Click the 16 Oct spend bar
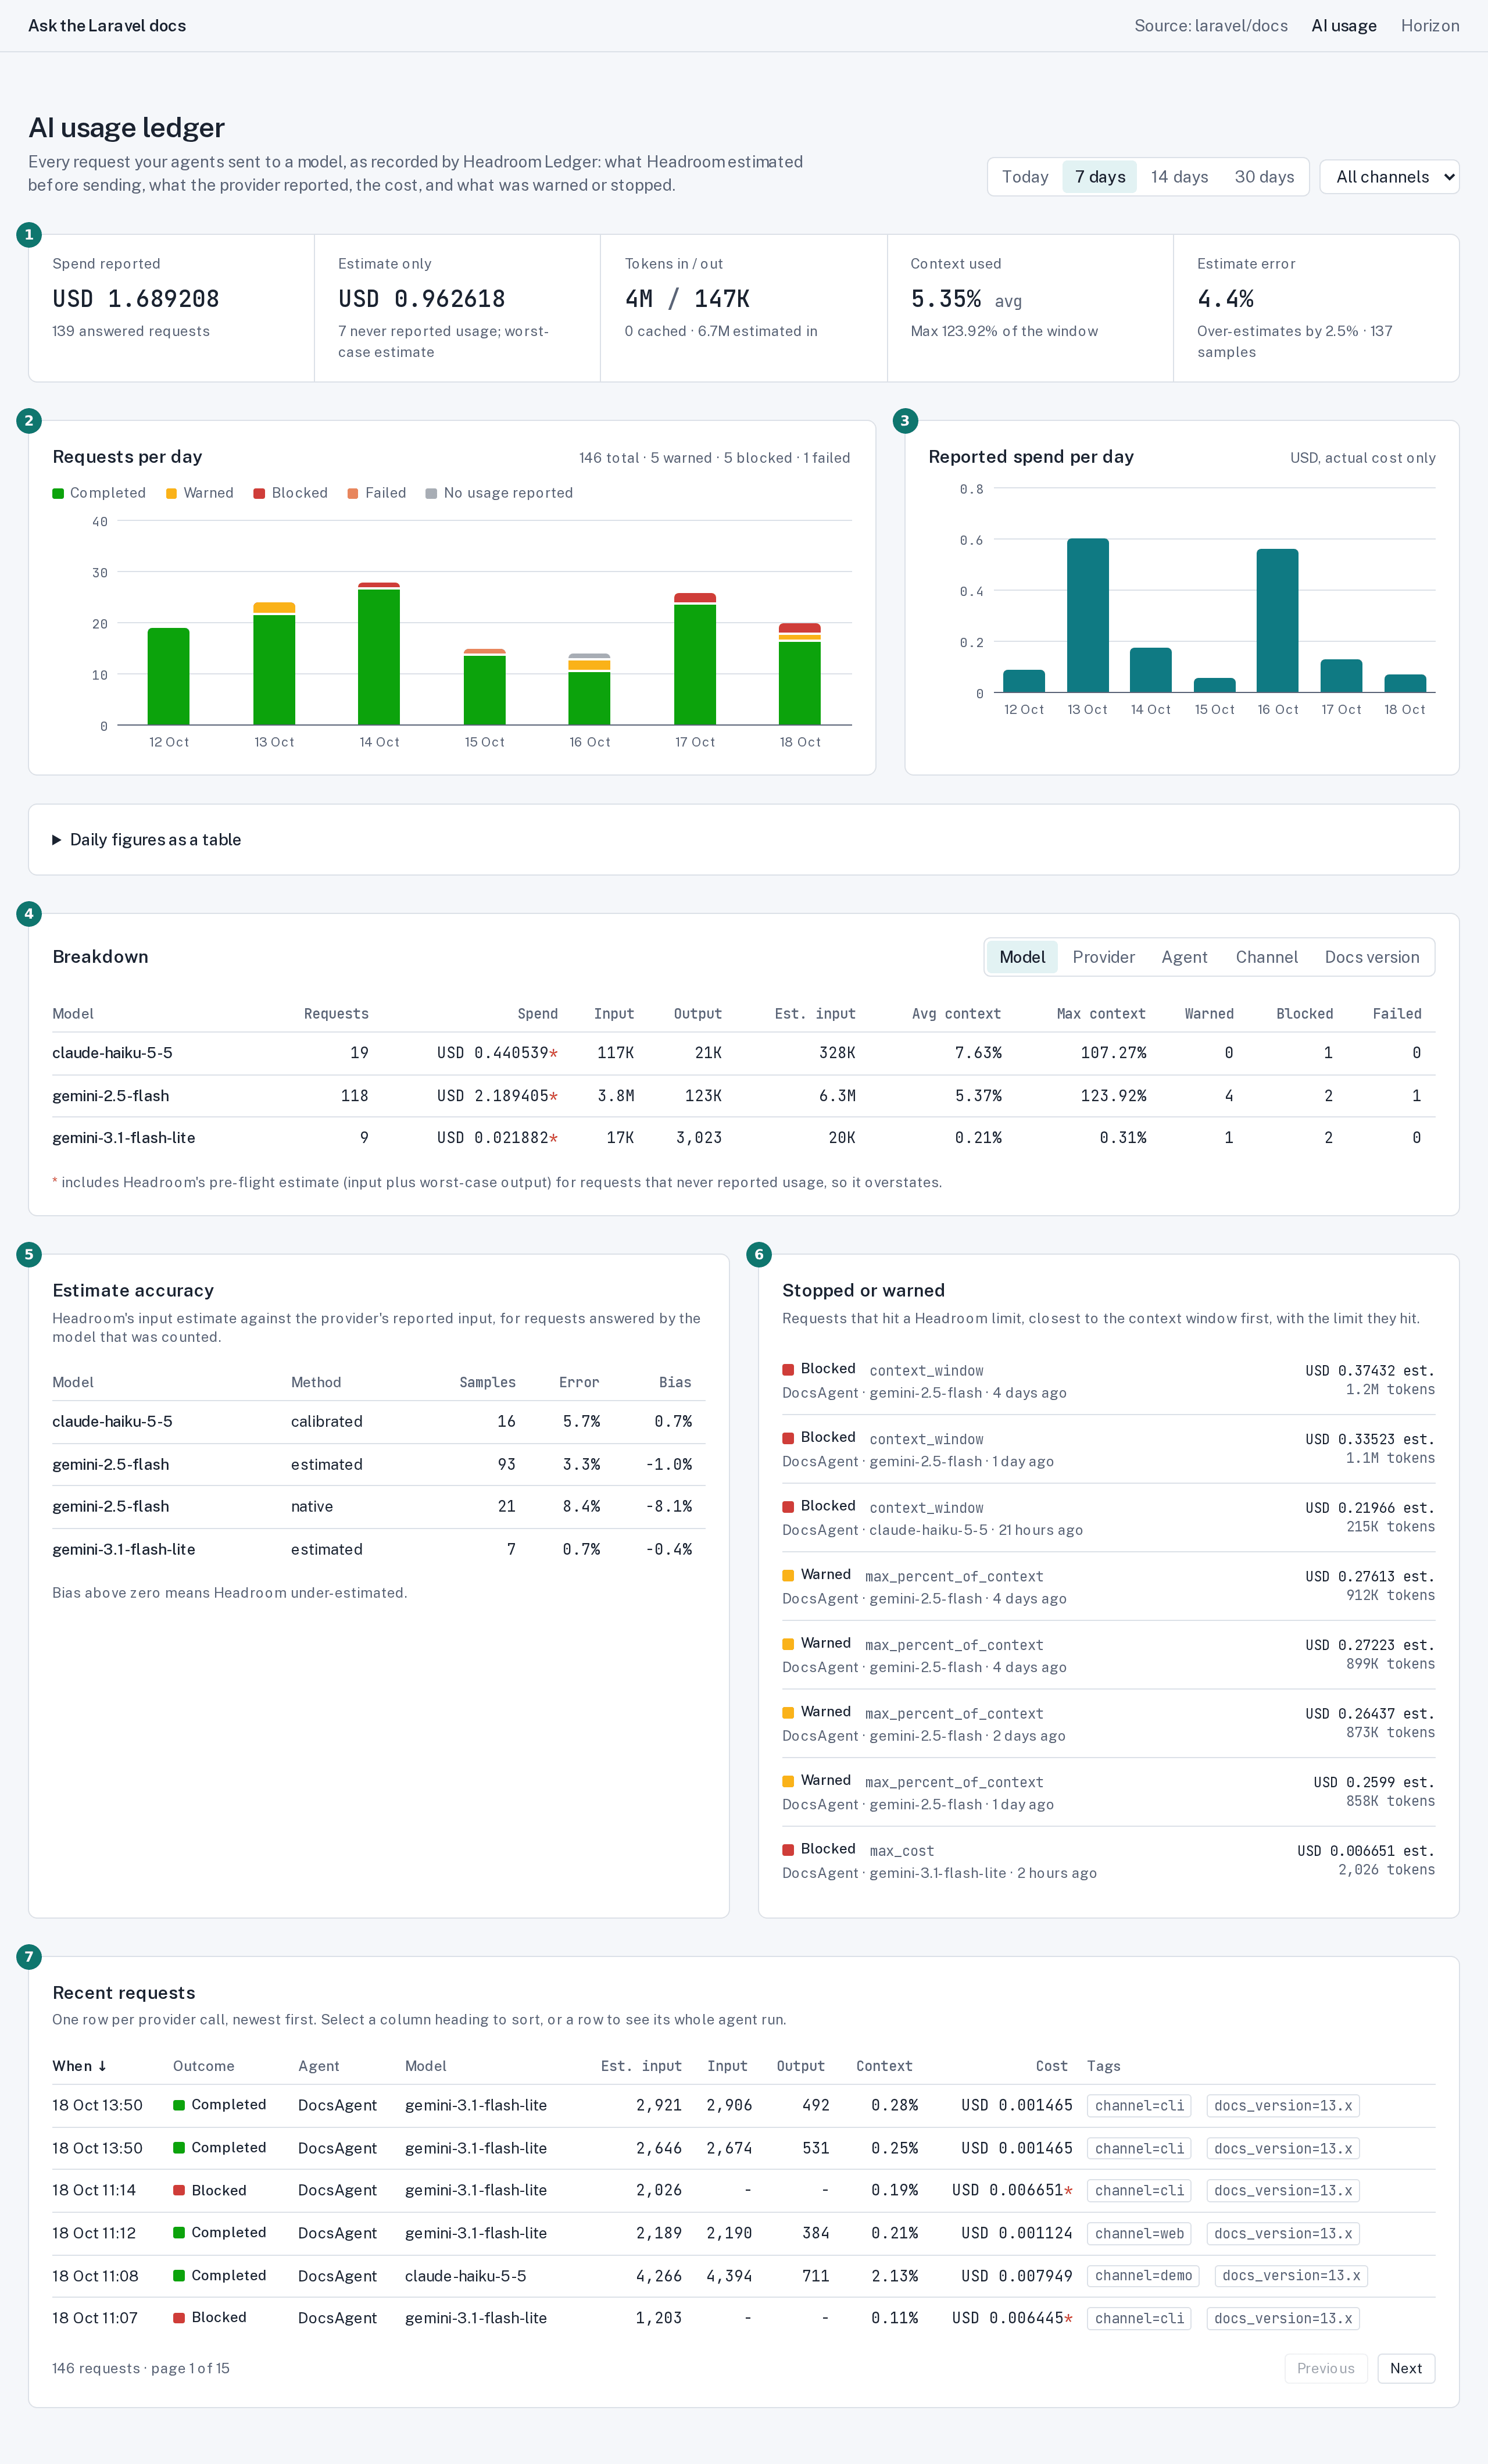 1277,620
